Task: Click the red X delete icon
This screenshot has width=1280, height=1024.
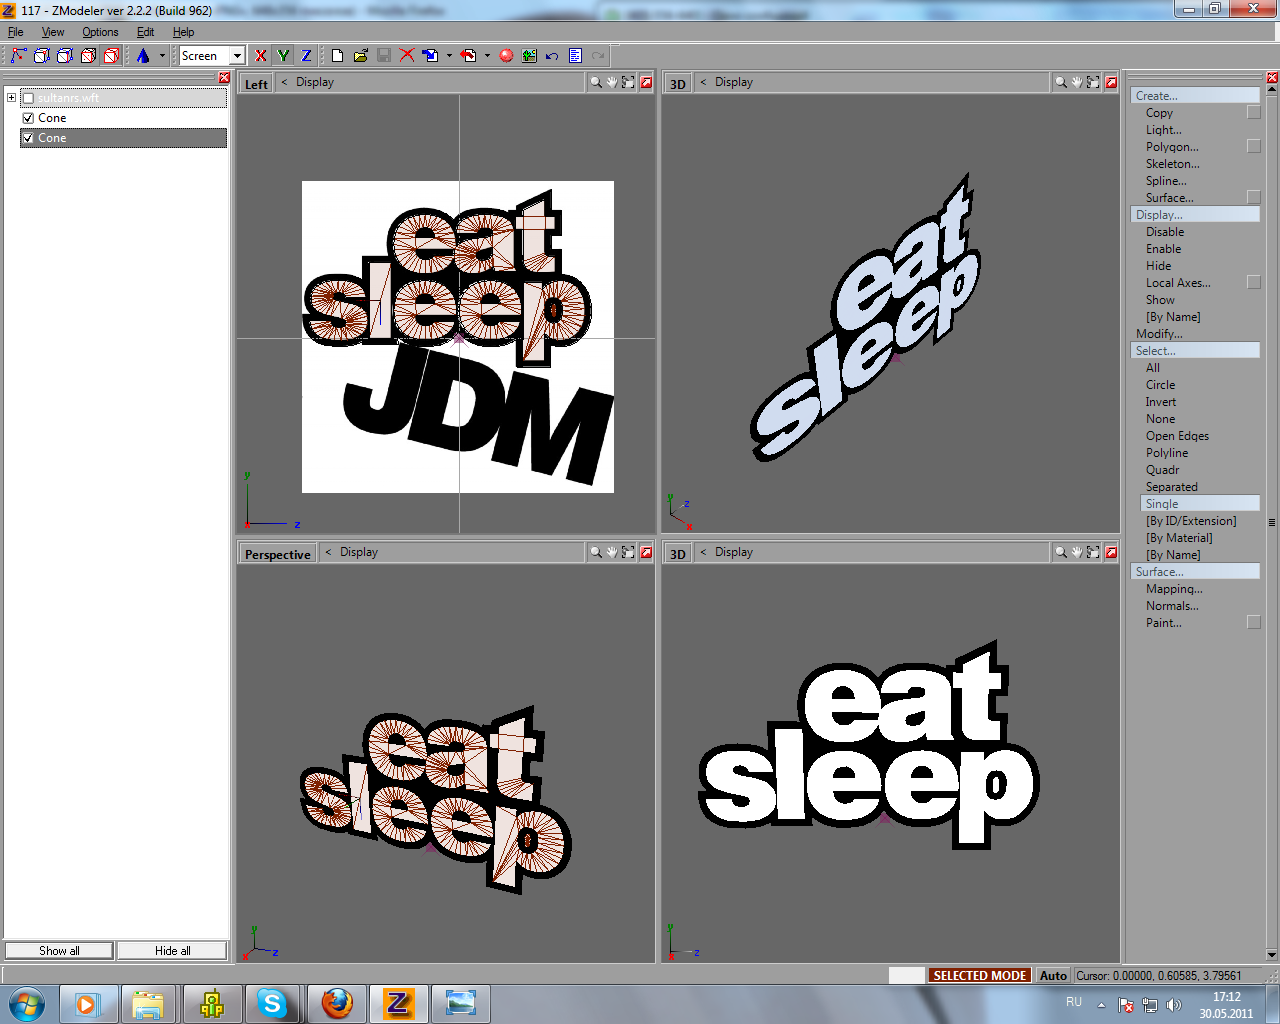Action: [407, 56]
